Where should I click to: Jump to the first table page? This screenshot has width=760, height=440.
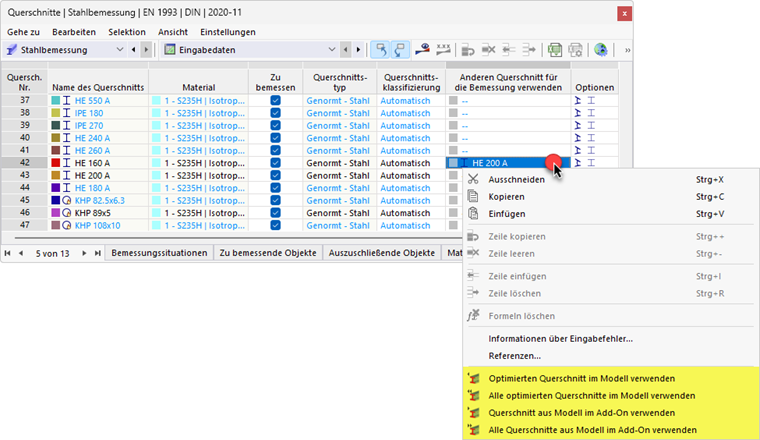(x=8, y=253)
